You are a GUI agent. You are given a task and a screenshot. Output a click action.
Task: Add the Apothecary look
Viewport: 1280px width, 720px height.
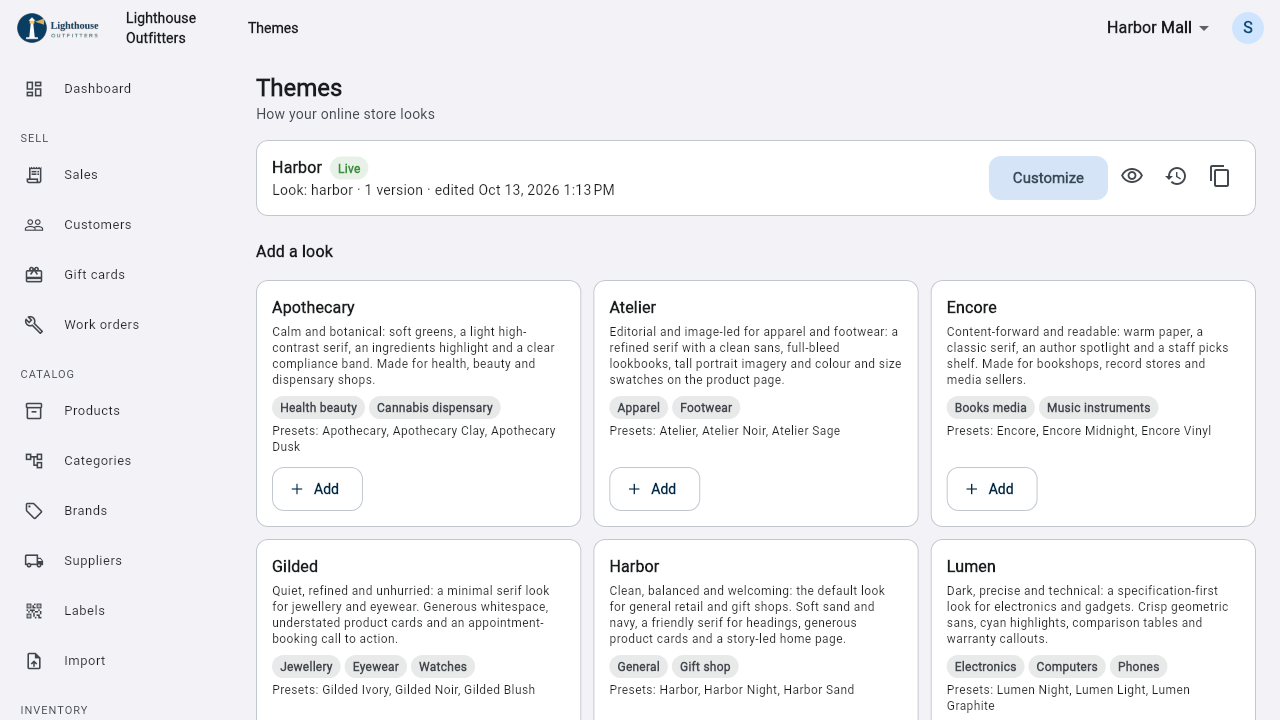point(317,489)
